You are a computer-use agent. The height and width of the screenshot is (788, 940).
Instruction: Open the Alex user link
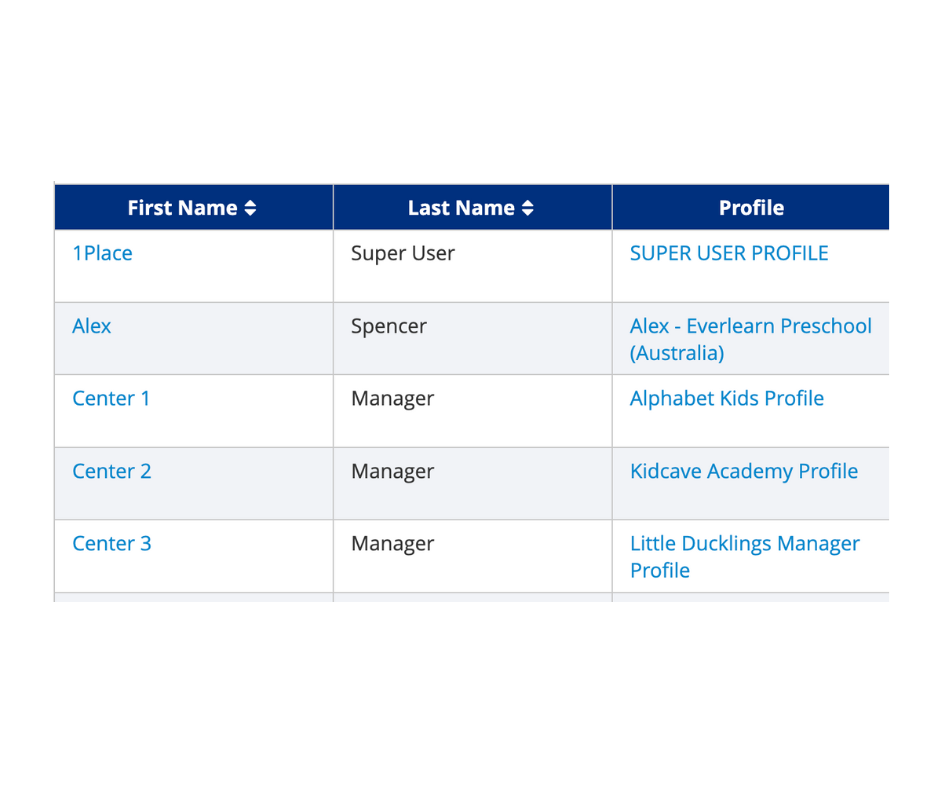point(91,325)
